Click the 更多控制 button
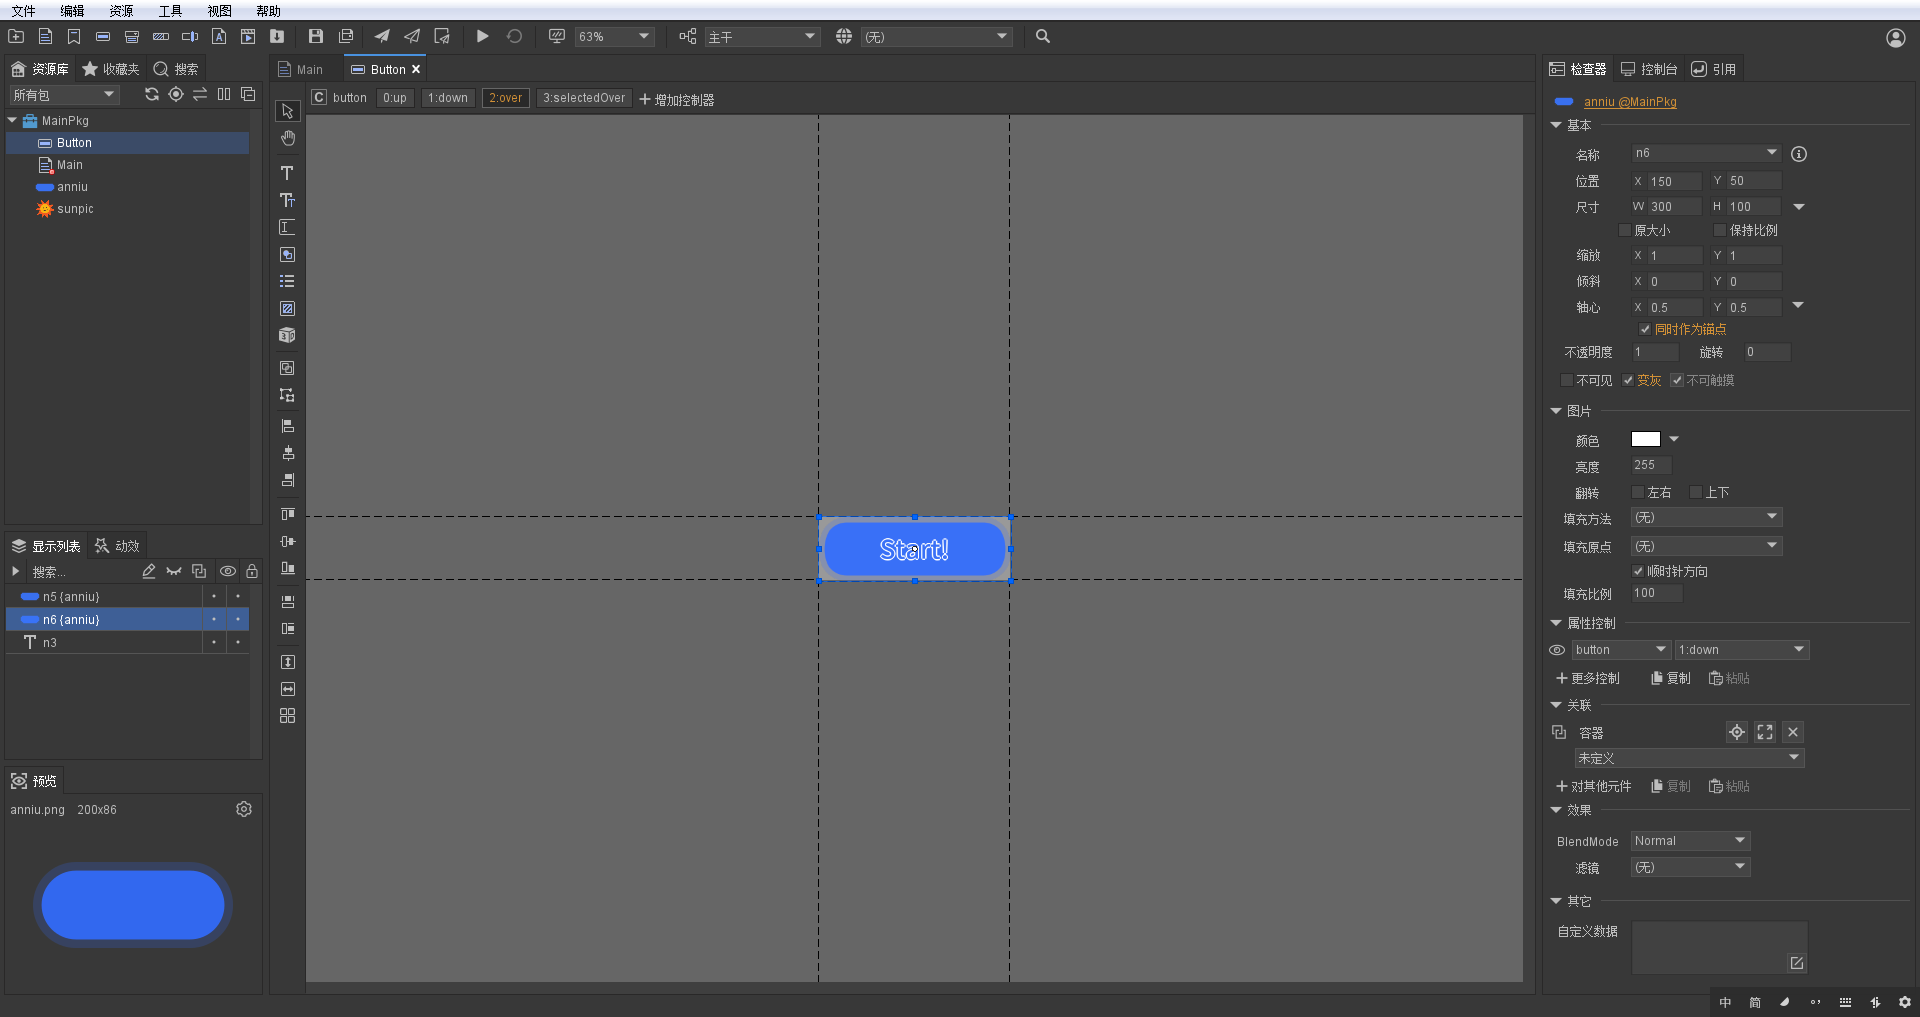Screen dimensions: 1920x1017 1588,678
